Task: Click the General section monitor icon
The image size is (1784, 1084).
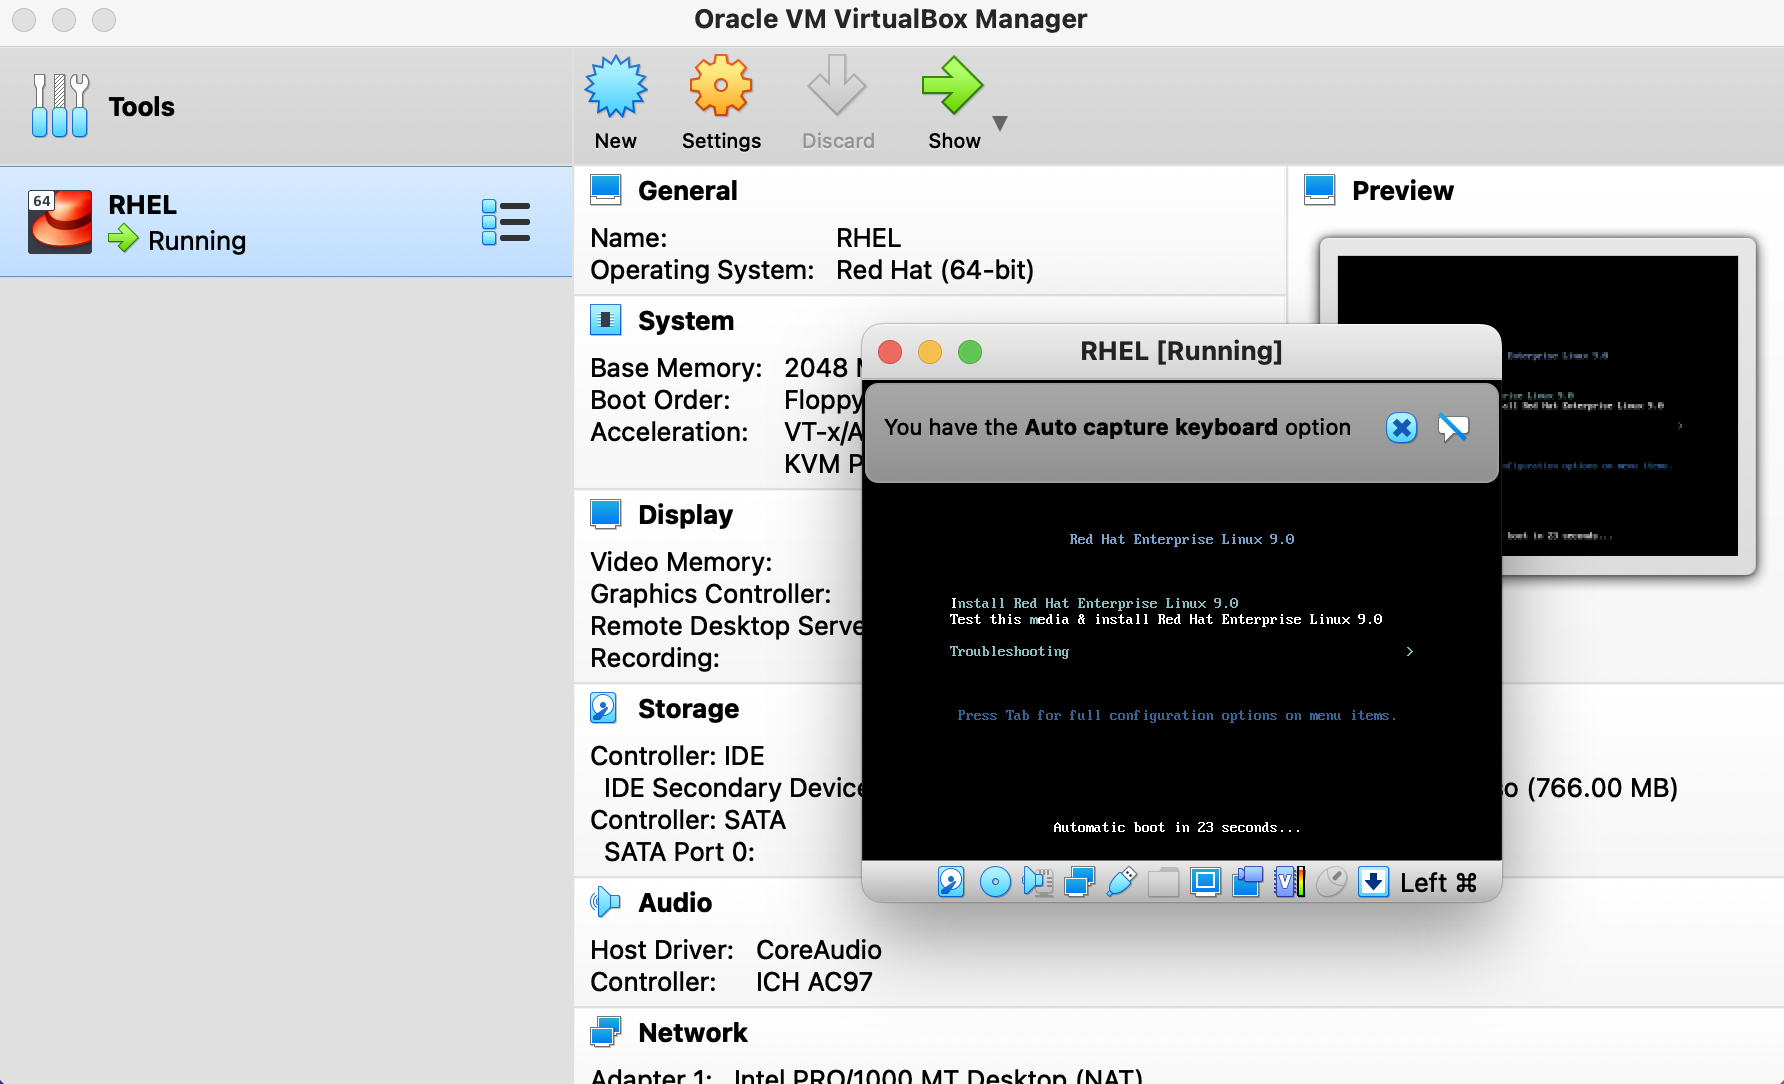Action: coord(606,190)
